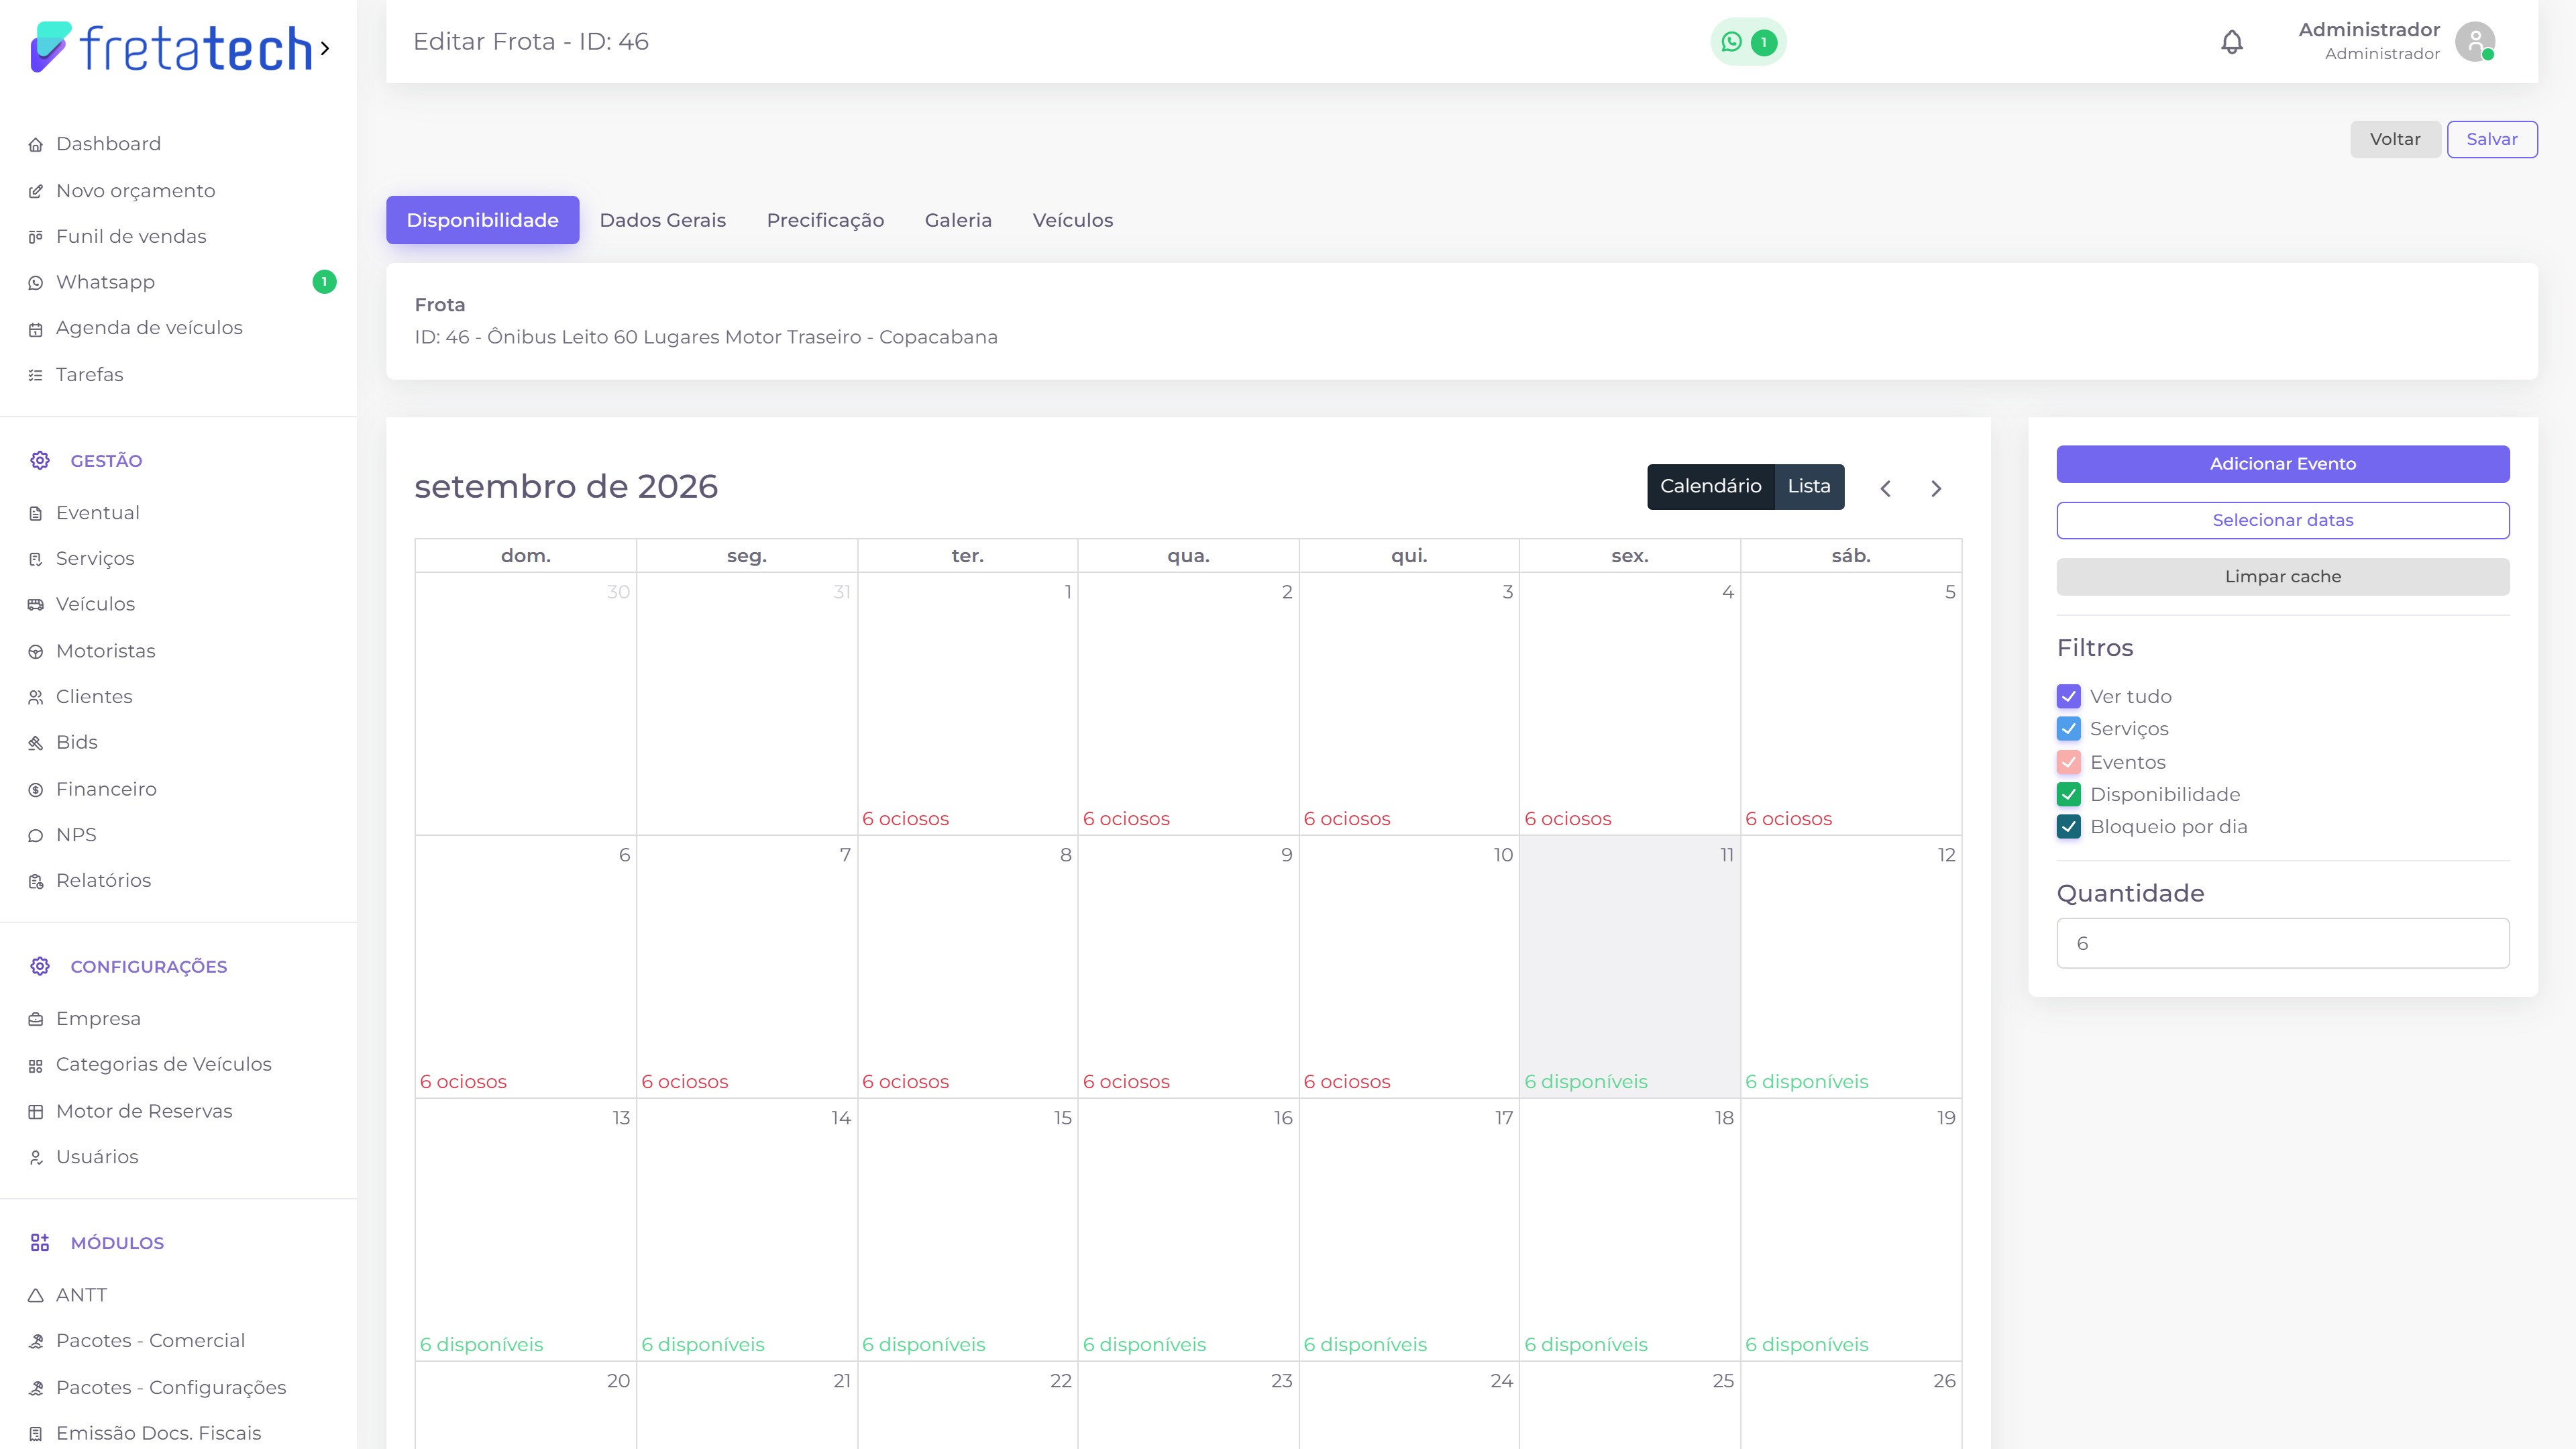Click "6 disponíveis" on September 12
2576x1449 pixels.
(1807, 1082)
